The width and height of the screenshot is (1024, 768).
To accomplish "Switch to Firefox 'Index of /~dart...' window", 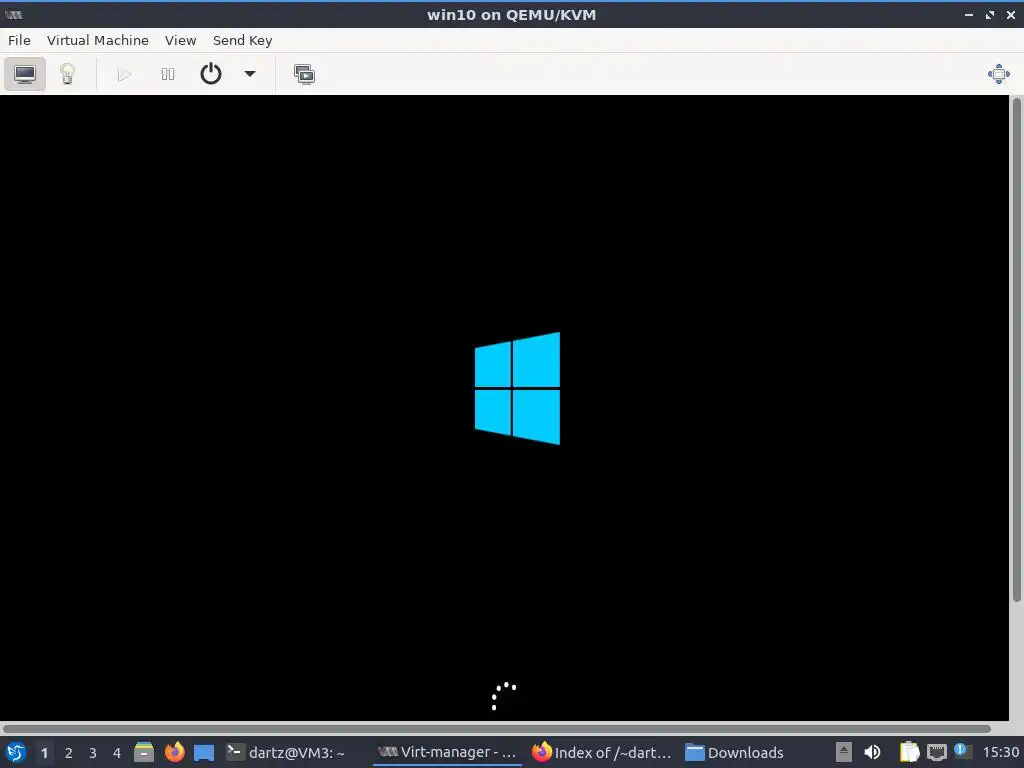I will tap(601, 752).
